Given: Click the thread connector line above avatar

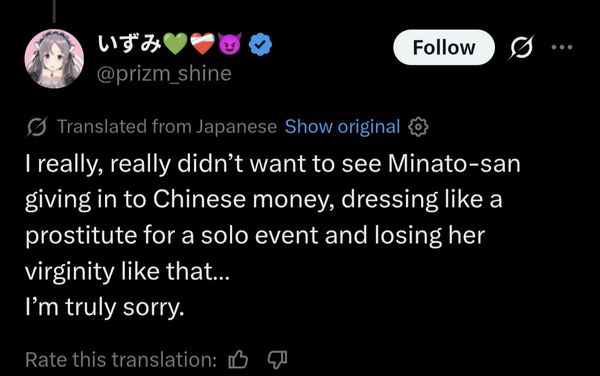Looking at the screenshot, I should pyautogui.click(x=54, y=11).
